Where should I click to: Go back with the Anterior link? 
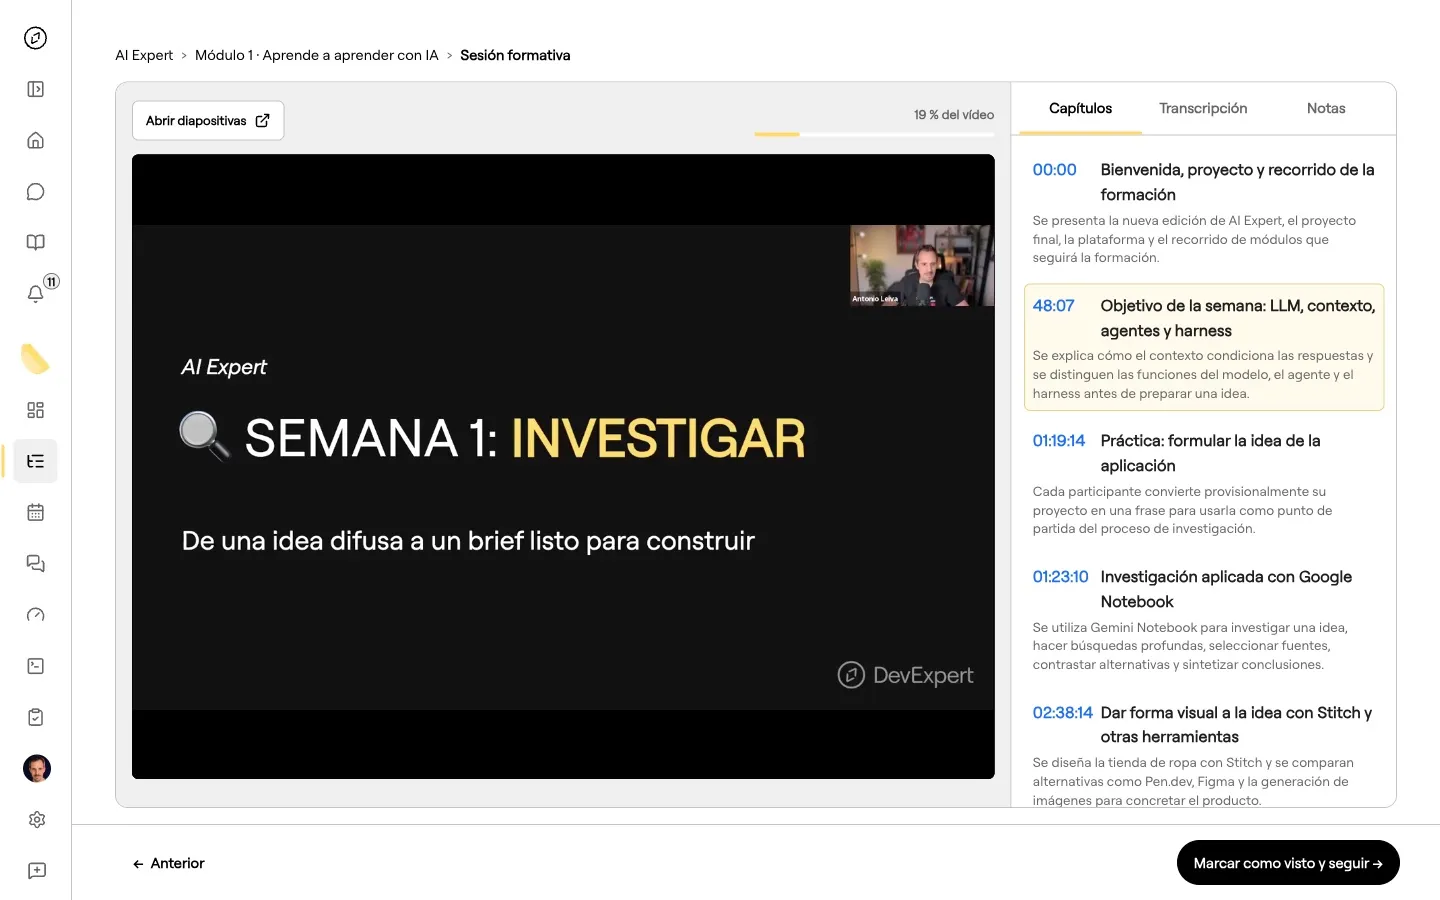click(168, 863)
